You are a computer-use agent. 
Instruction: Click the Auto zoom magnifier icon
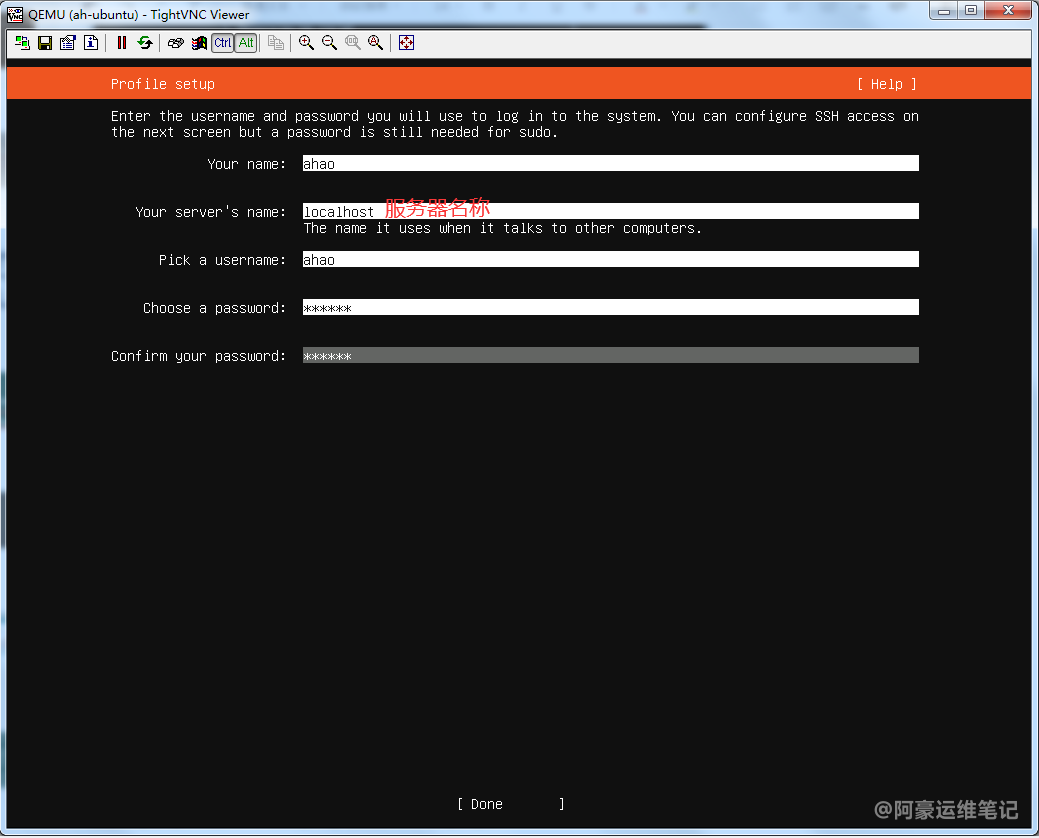coord(376,43)
